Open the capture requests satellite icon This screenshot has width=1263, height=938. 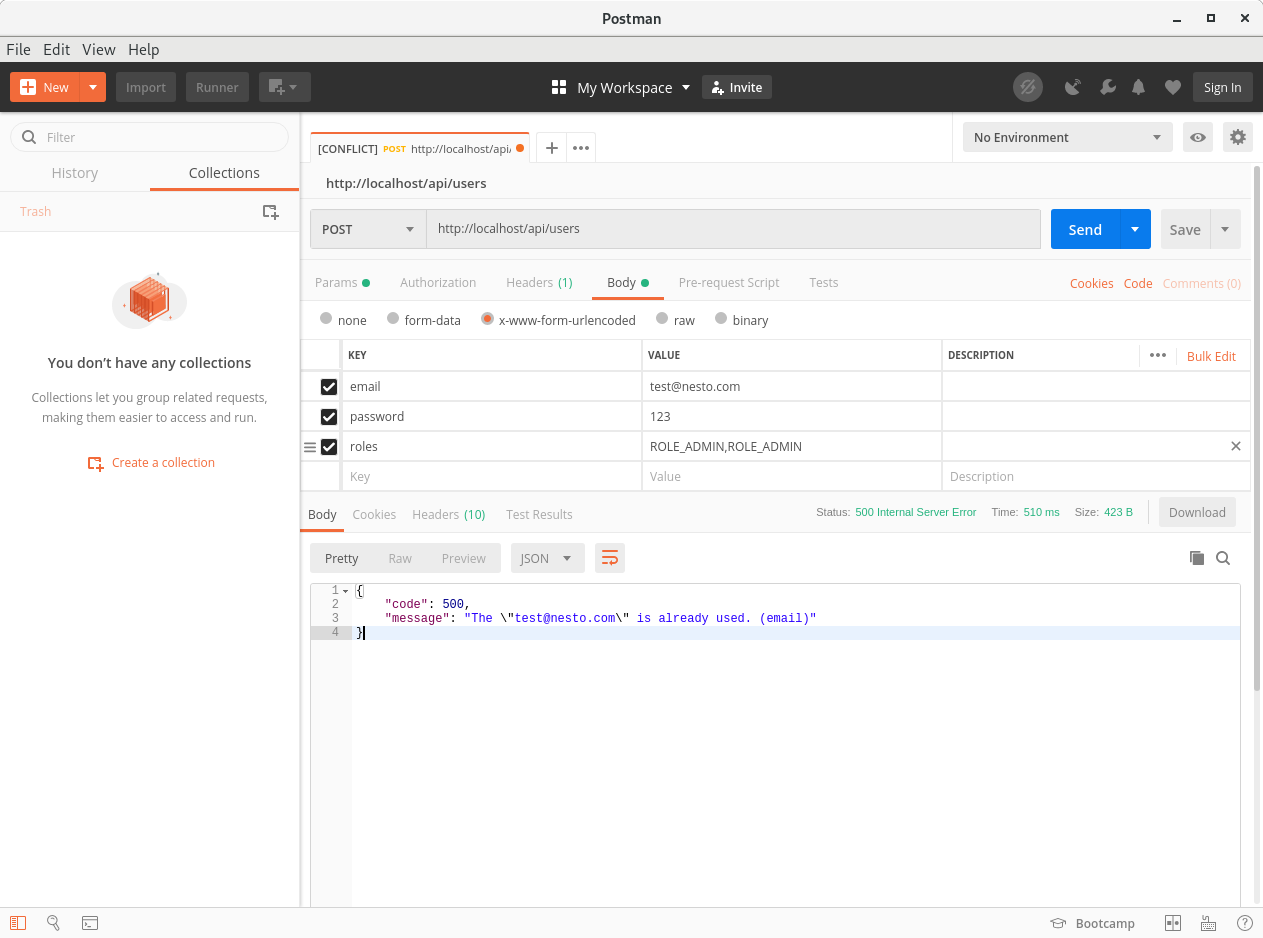[x=1073, y=87]
